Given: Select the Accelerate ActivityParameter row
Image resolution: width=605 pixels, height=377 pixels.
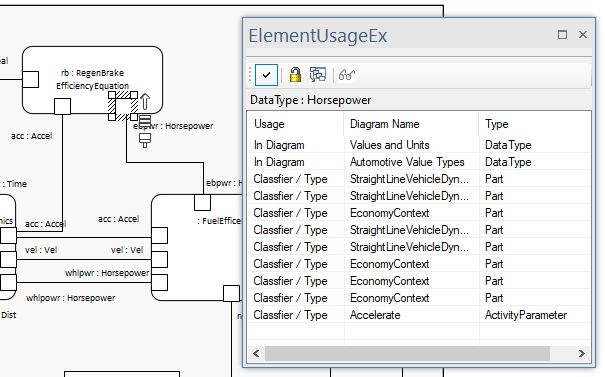Looking at the screenshot, I should tap(419, 315).
